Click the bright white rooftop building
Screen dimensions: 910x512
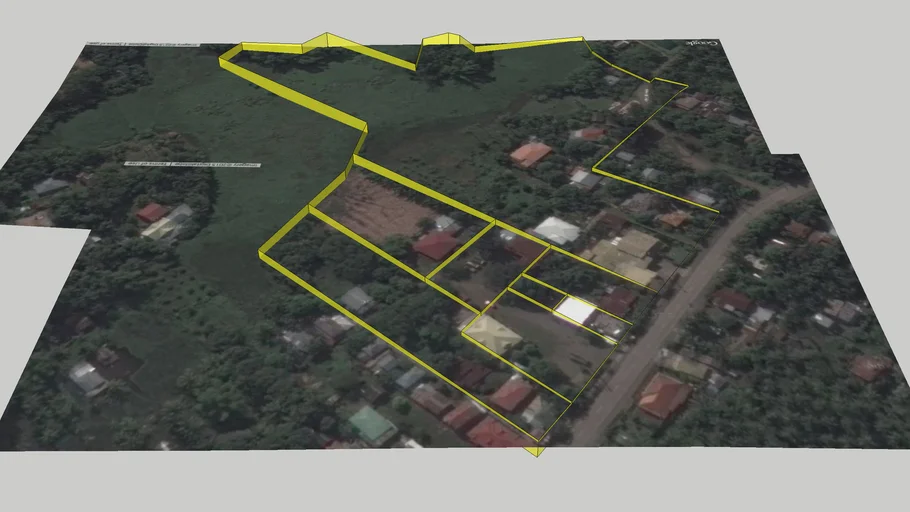575,310
